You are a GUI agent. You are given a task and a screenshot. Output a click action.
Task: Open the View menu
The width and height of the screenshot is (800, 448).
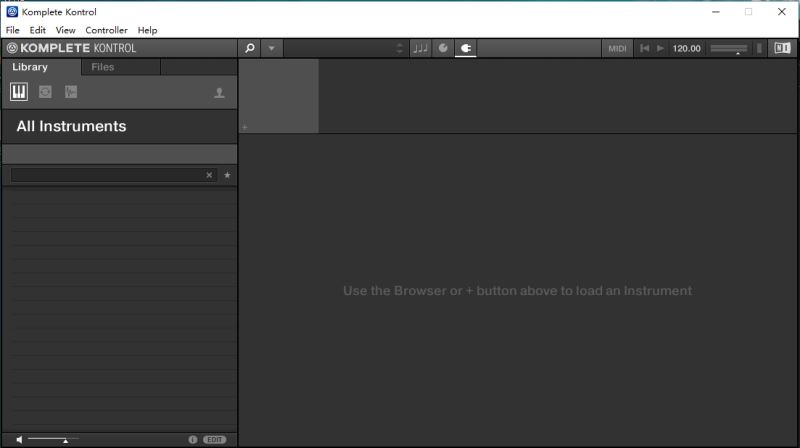pos(65,30)
